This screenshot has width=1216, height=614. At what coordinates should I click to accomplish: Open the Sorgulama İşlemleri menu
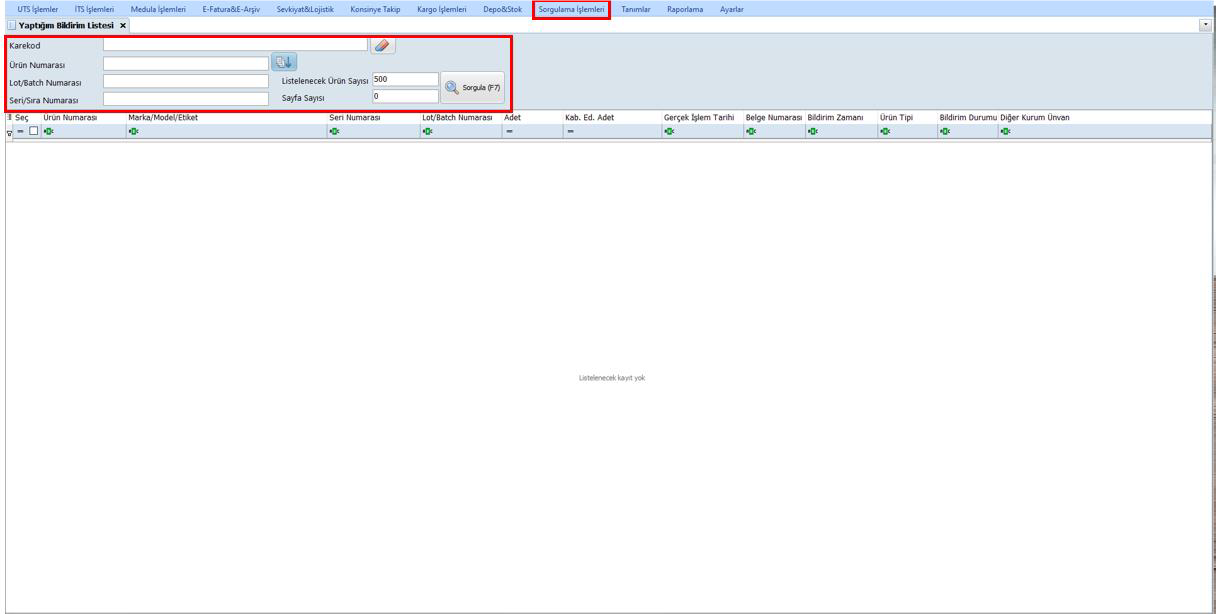[572, 10]
